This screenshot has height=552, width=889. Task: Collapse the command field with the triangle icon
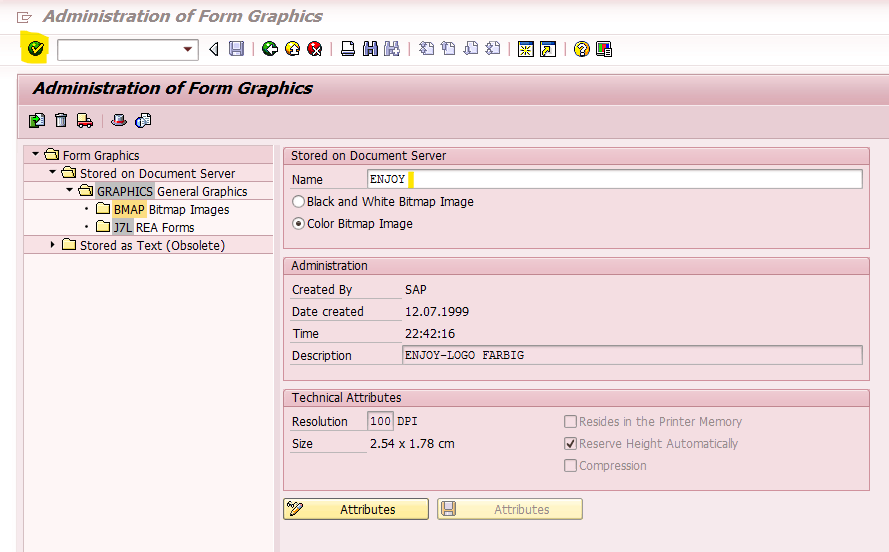[x=214, y=49]
